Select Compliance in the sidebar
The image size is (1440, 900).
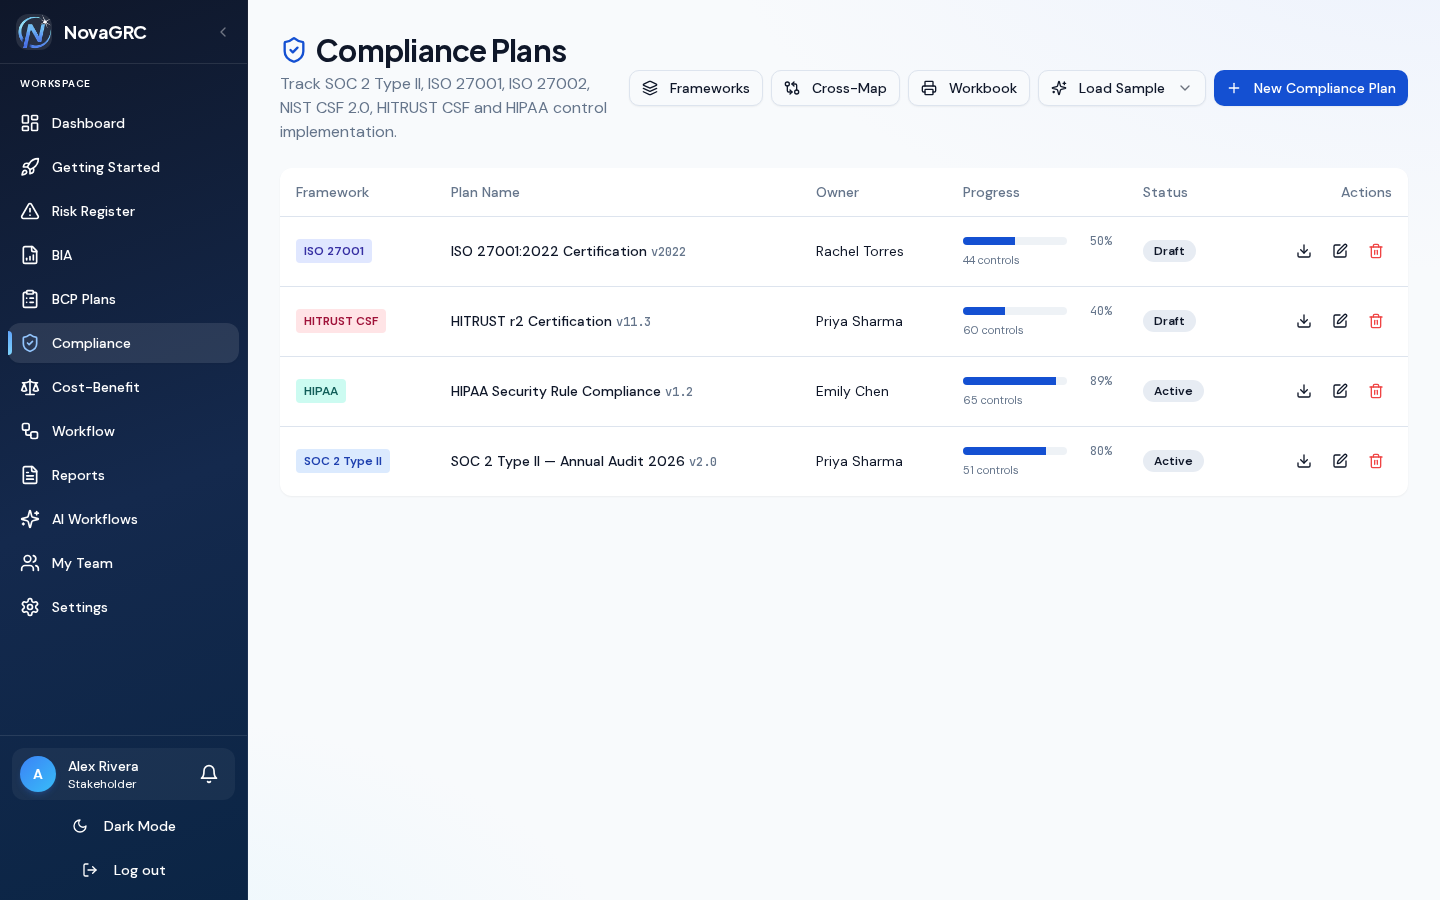coord(124,343)
